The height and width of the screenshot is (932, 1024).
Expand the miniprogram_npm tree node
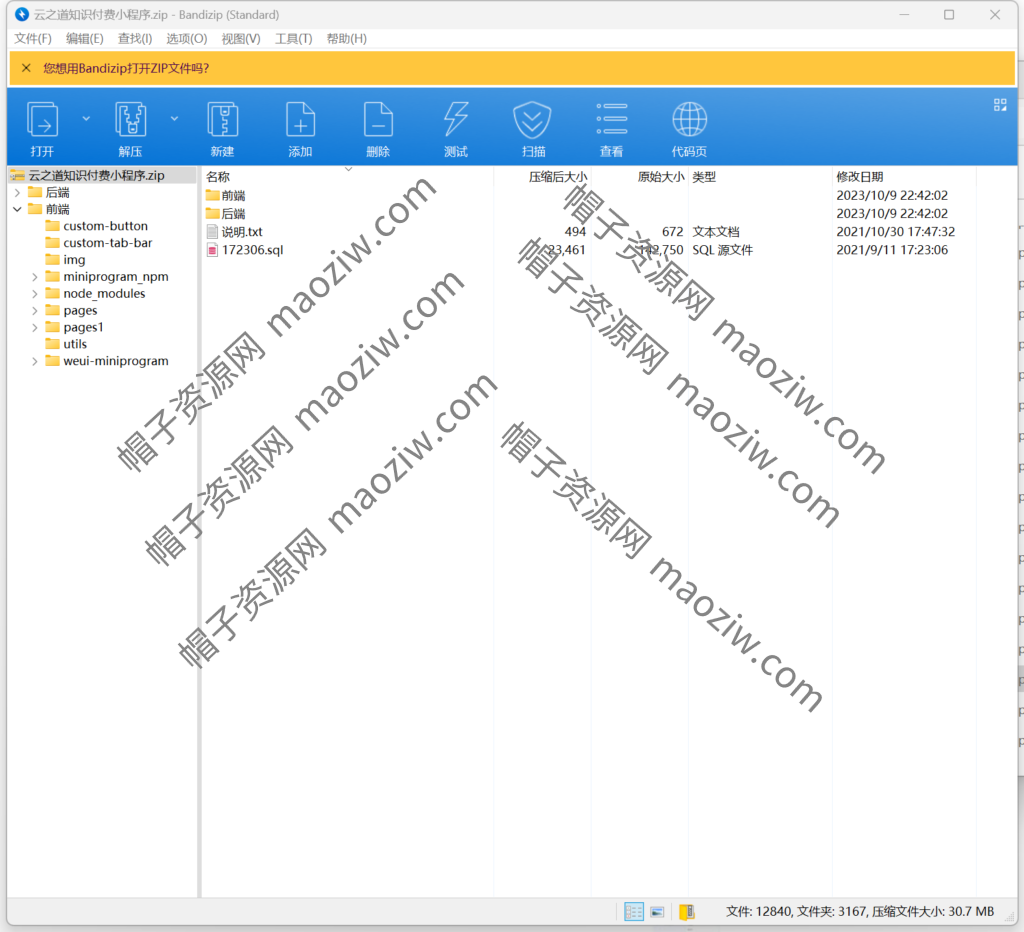35,277
